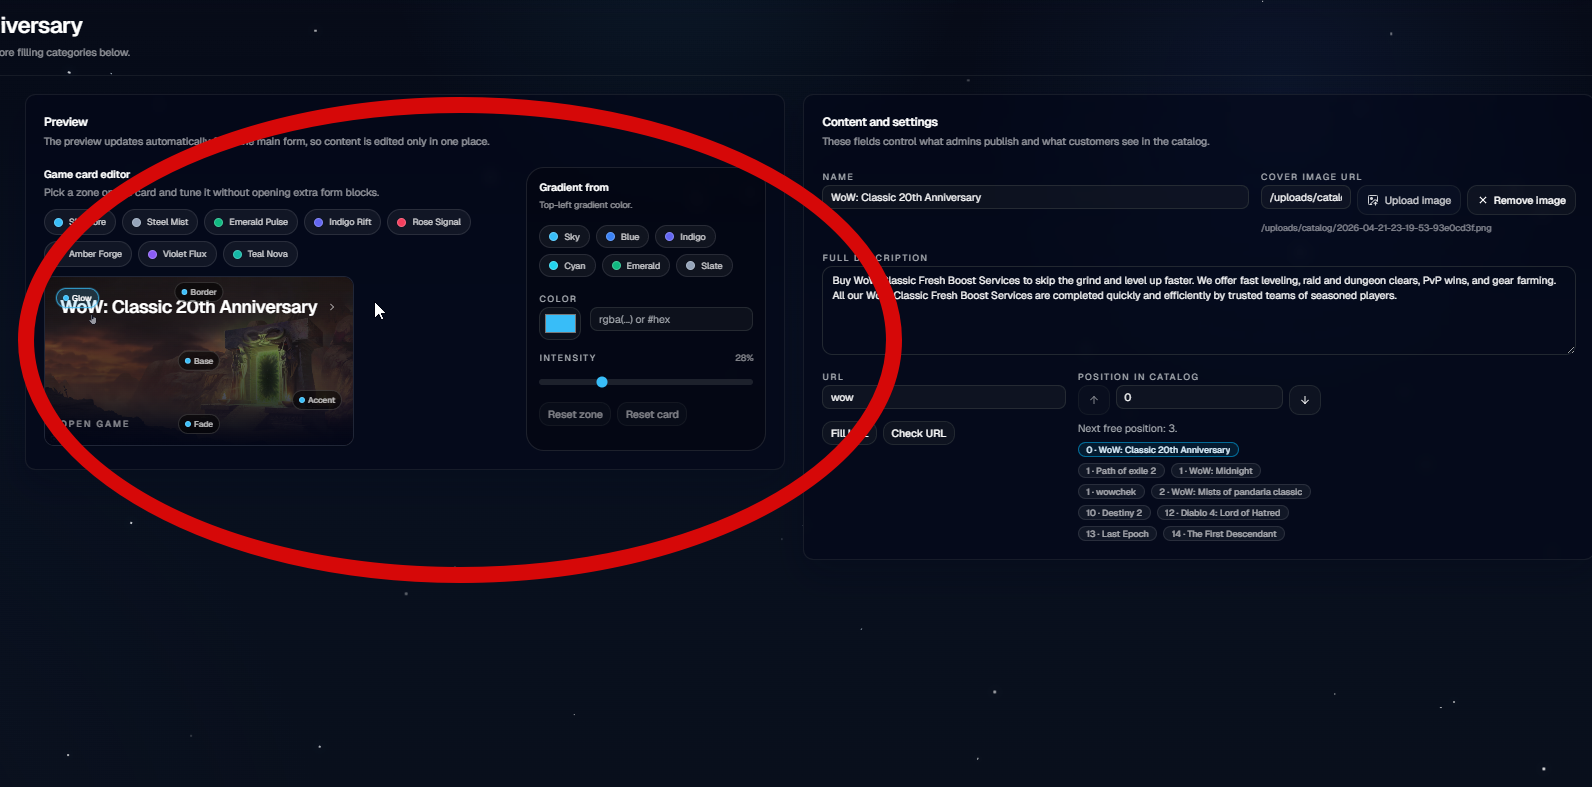Viewport: 1592px width, 787px height.
Task: Click the intensity slider handle
Action: click(x=602, y=382)
